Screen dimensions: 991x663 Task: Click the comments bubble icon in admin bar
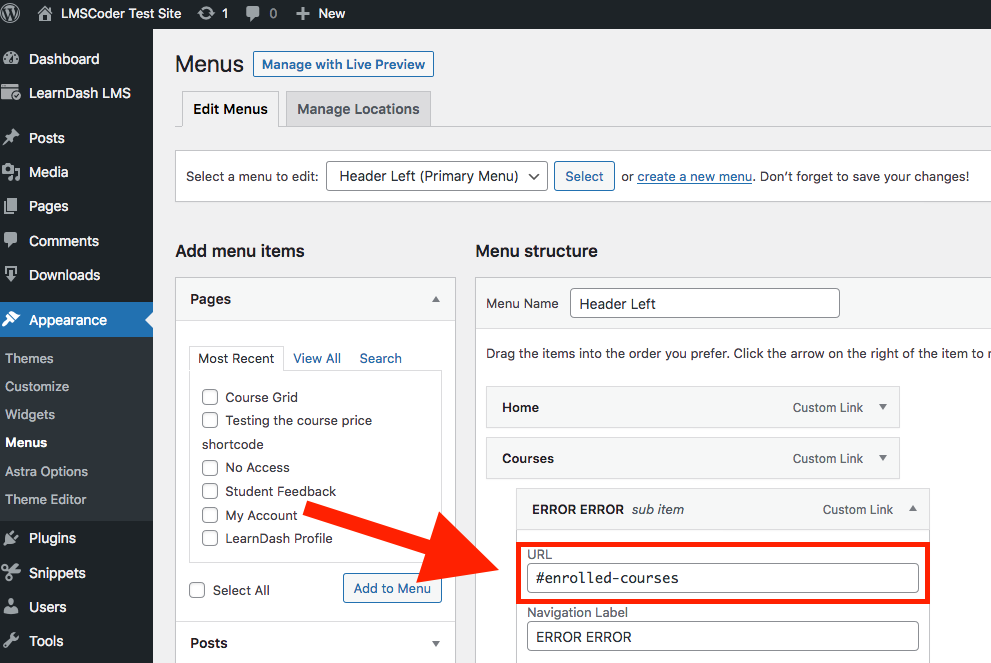click(253, 13)
